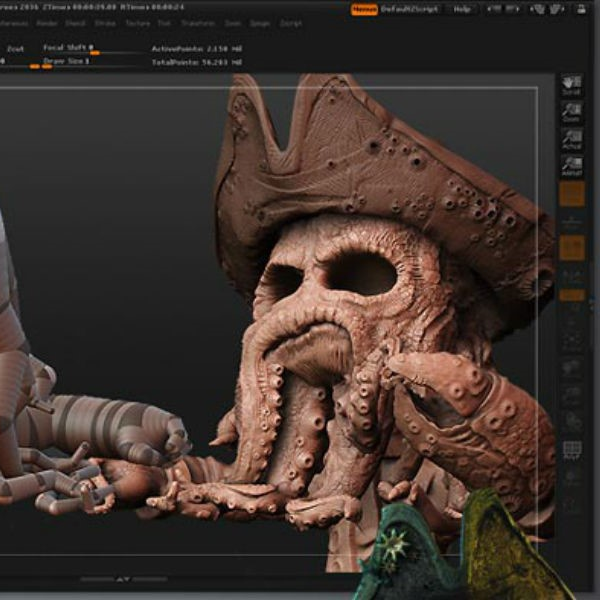Click the Move view icon on right shelf
Screen dimensions: 600x600
[x=572, y=368]
